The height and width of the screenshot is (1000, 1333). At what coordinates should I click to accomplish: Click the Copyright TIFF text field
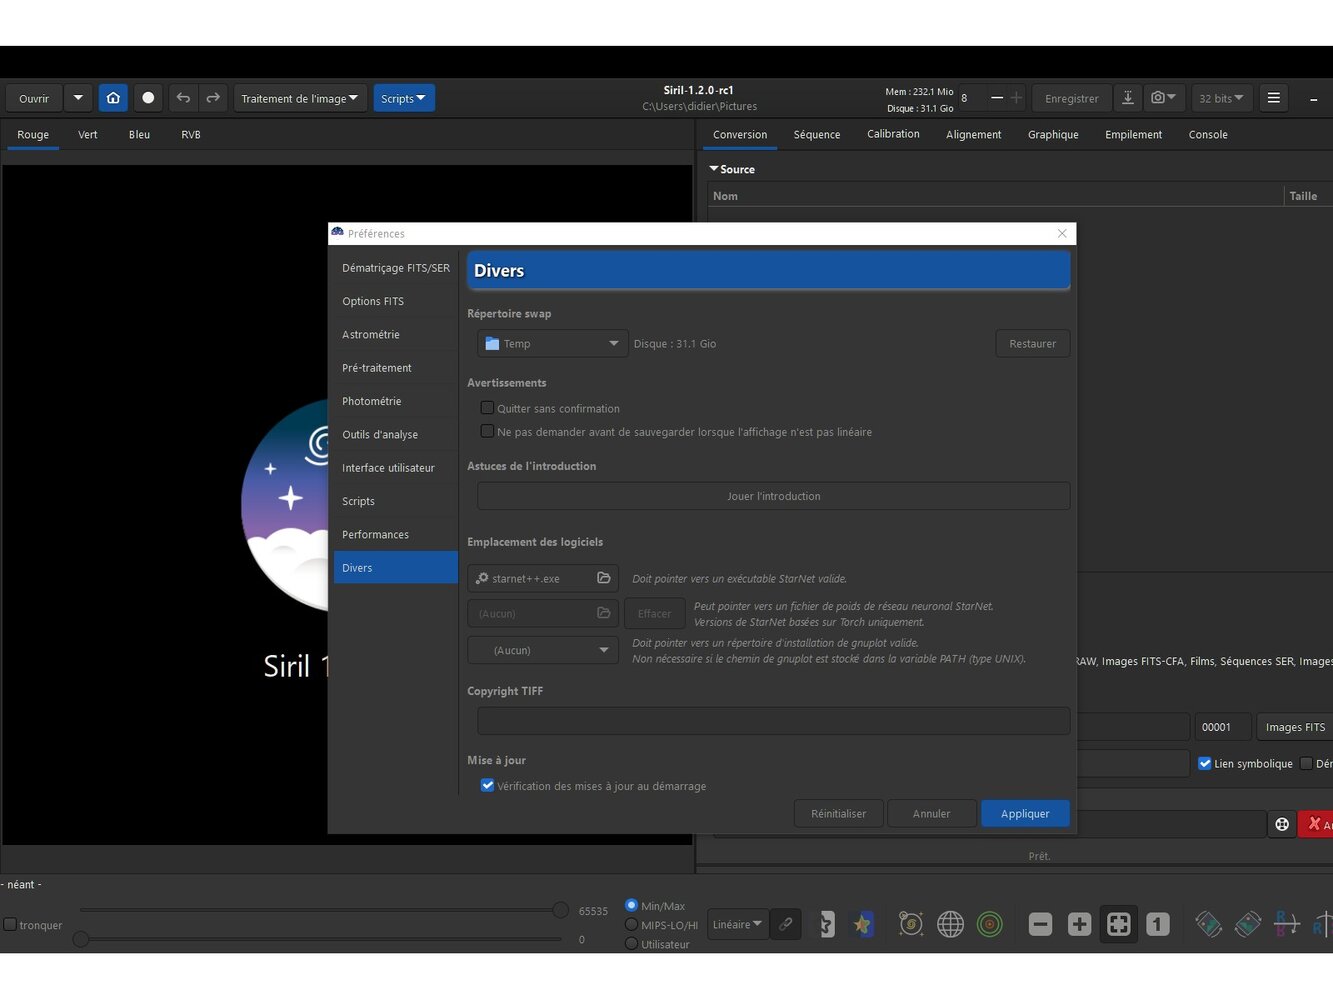tap(773, 720)
